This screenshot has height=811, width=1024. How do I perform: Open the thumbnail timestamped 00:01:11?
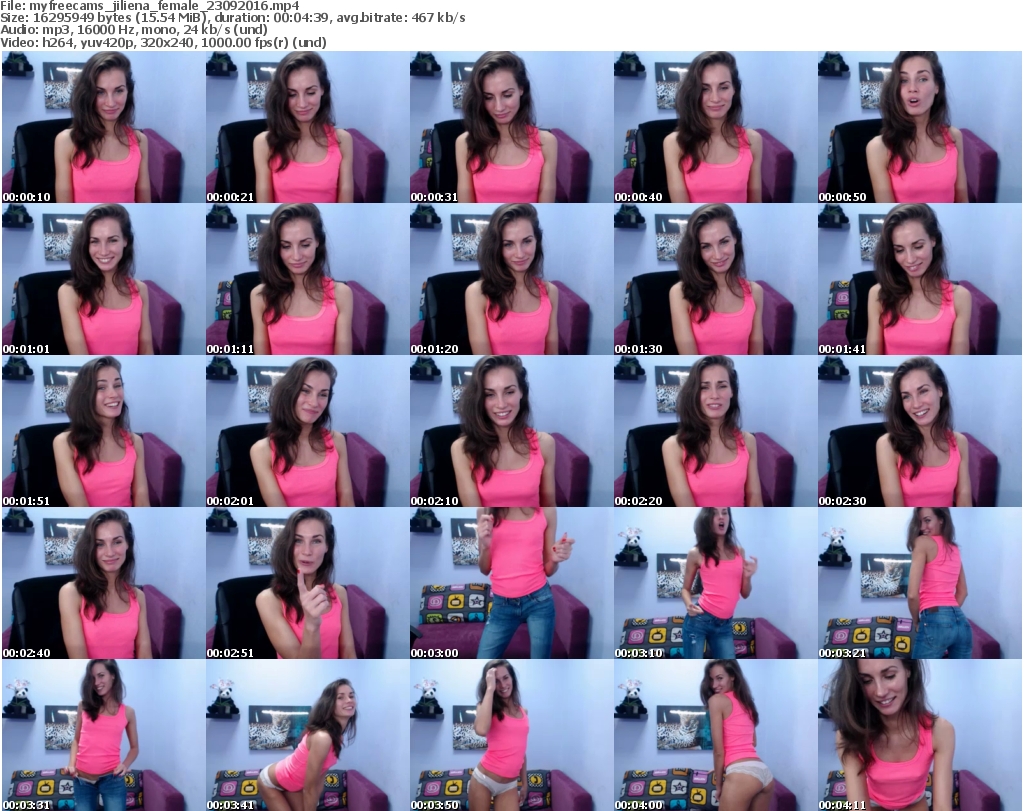pos(308,279)
